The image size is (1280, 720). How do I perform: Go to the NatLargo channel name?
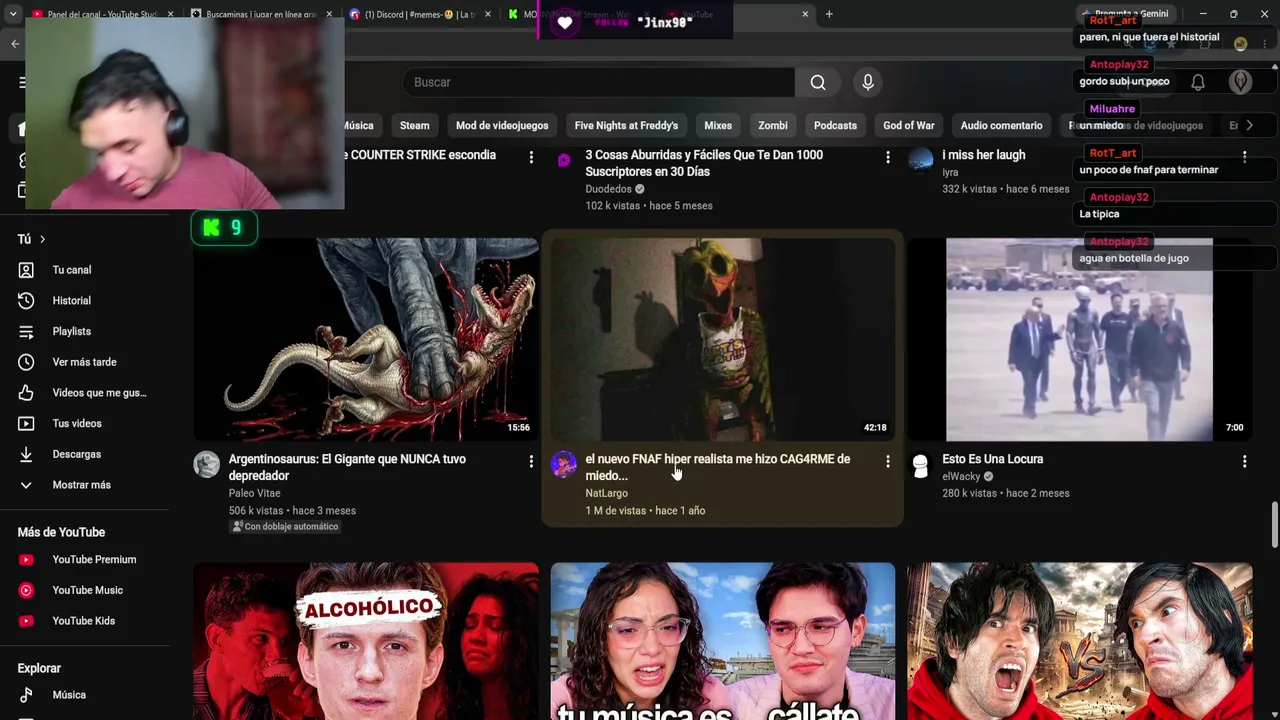click(x=606, y=493)
